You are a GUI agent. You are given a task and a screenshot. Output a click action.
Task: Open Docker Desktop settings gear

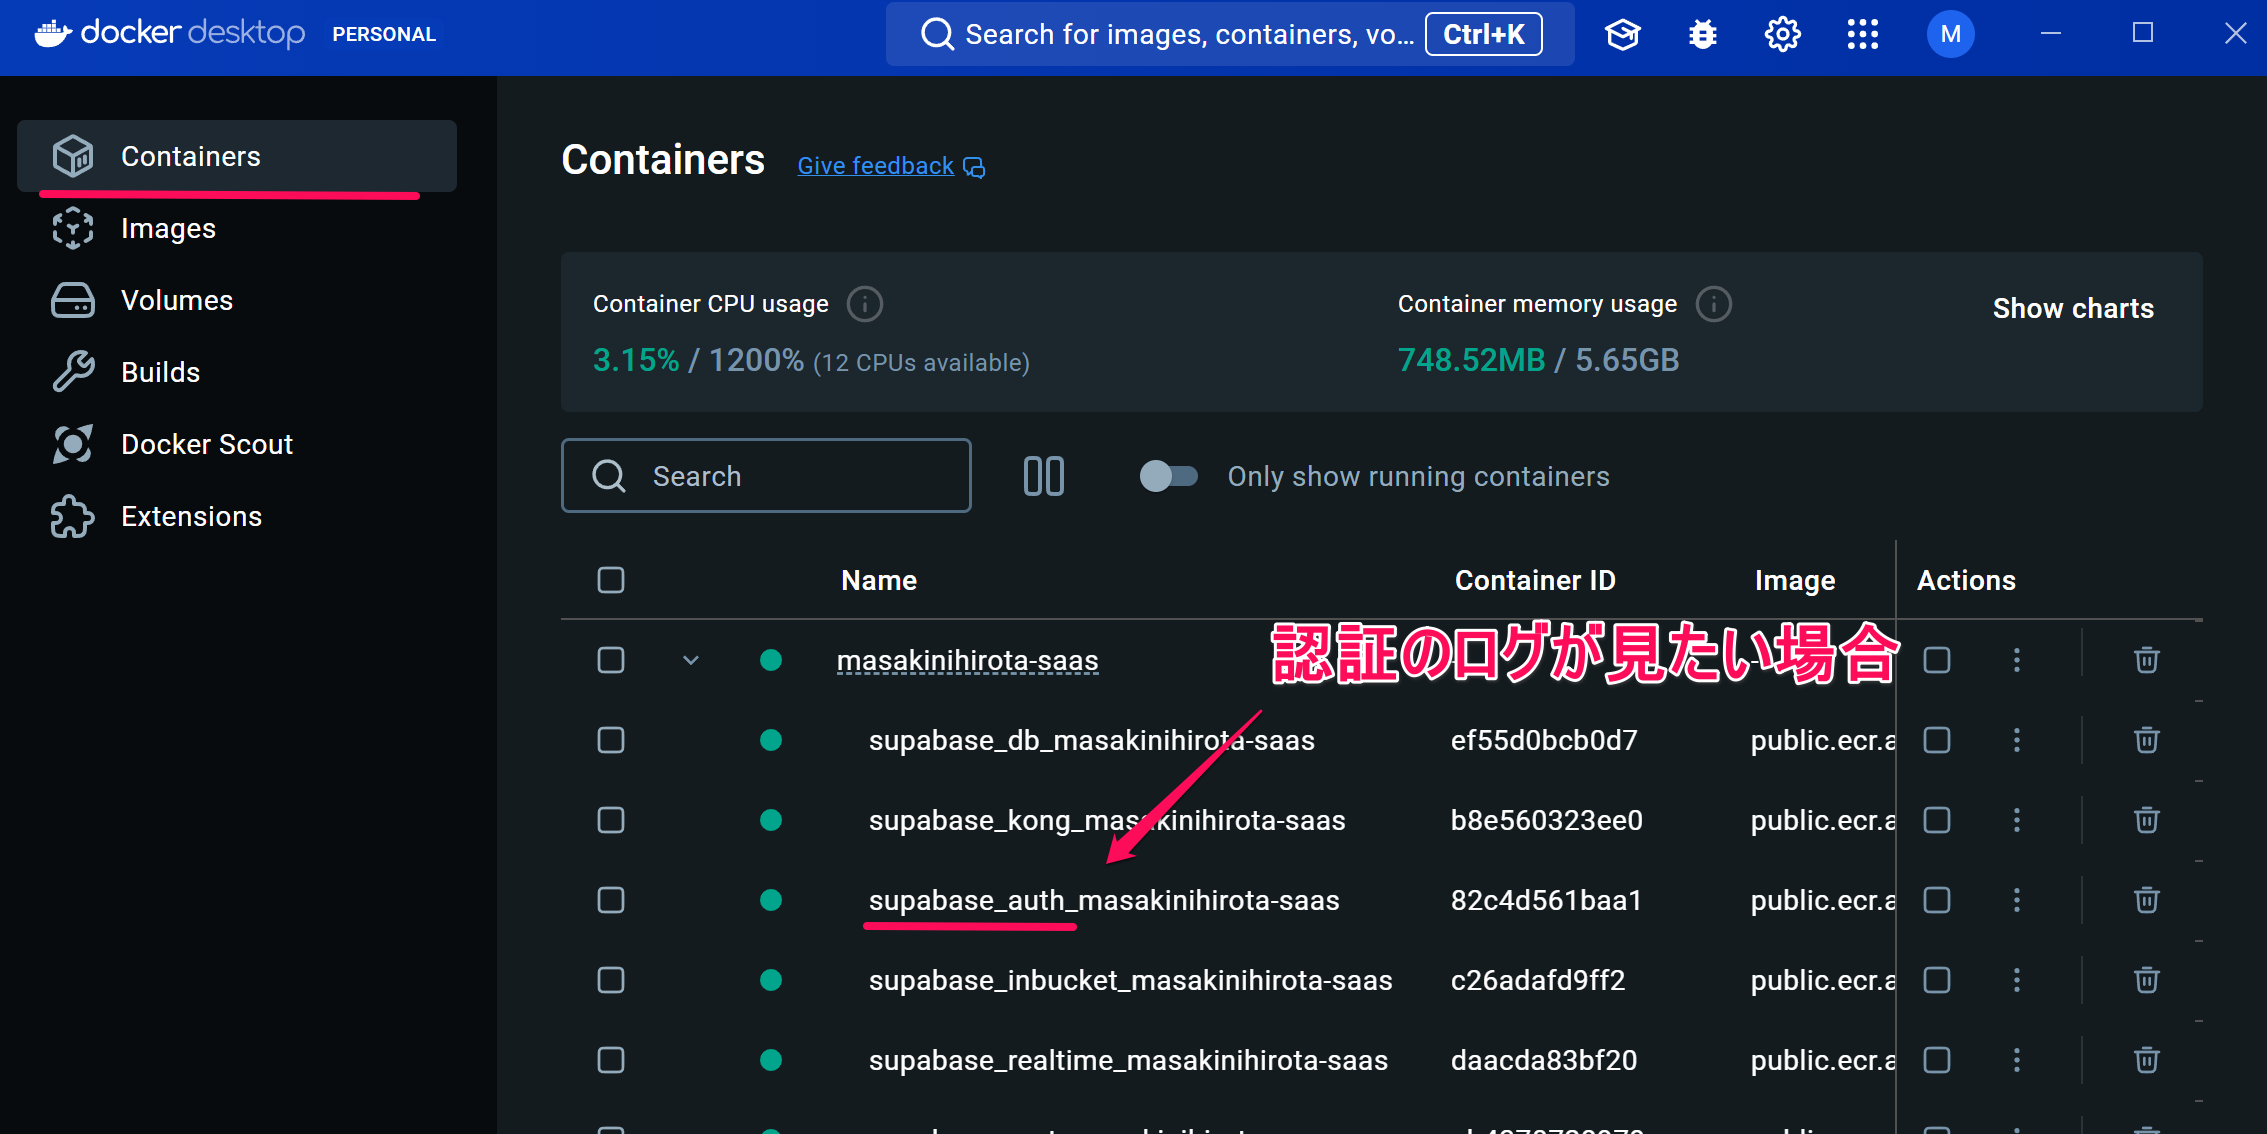tap(1781, 33)
